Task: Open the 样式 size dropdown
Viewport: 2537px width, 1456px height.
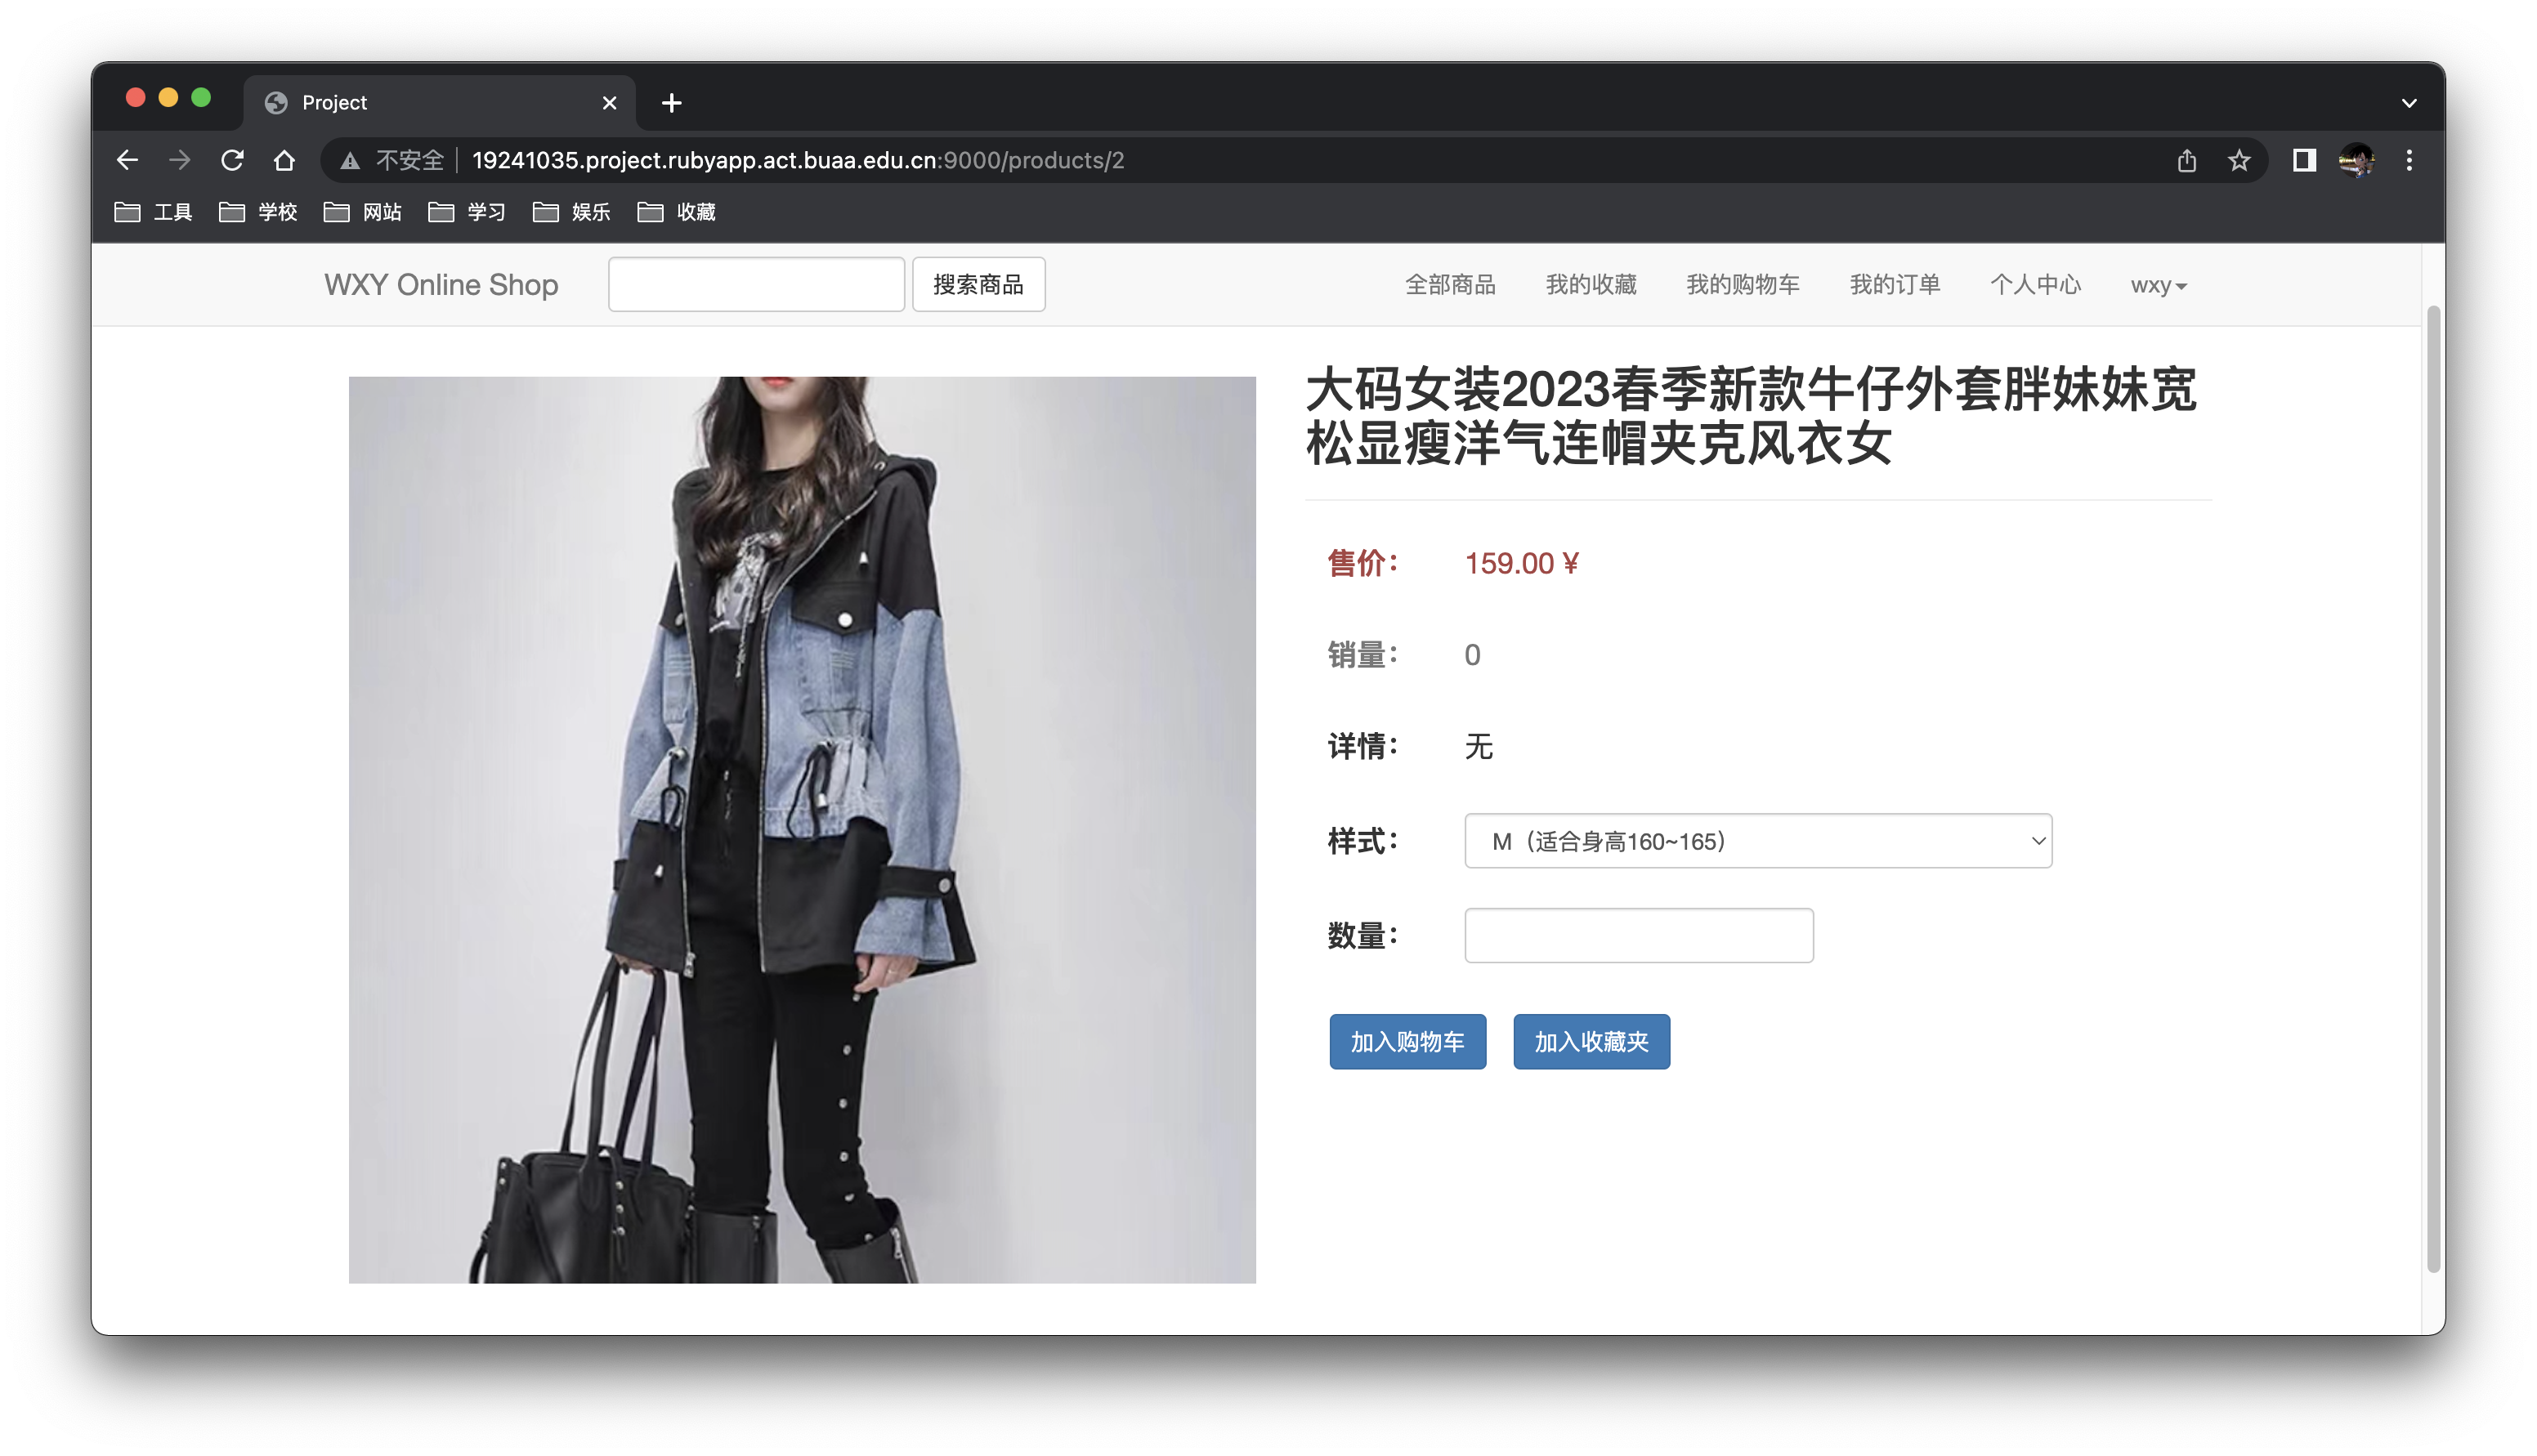Action: click(x=1757, y=840)
